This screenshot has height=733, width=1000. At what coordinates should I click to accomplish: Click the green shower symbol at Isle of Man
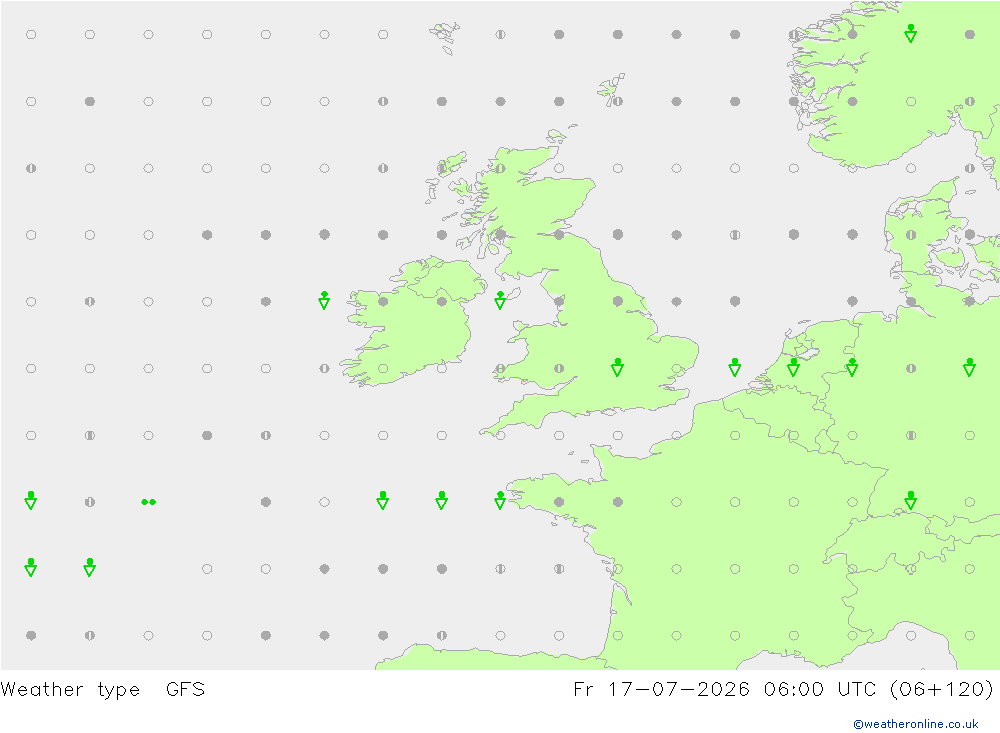(500, 300)
